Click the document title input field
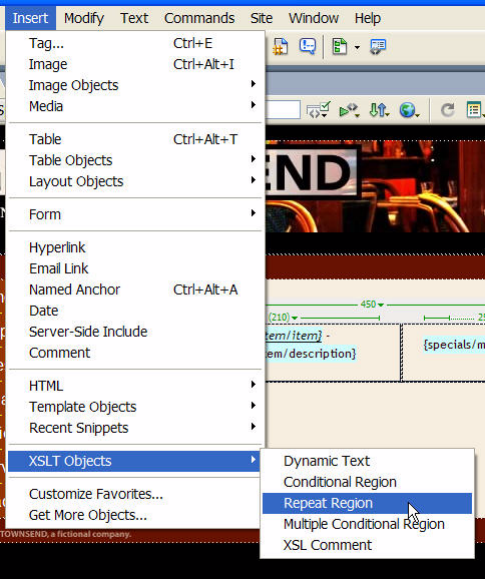This screenshot has width=485, height=579. [282, 110]
